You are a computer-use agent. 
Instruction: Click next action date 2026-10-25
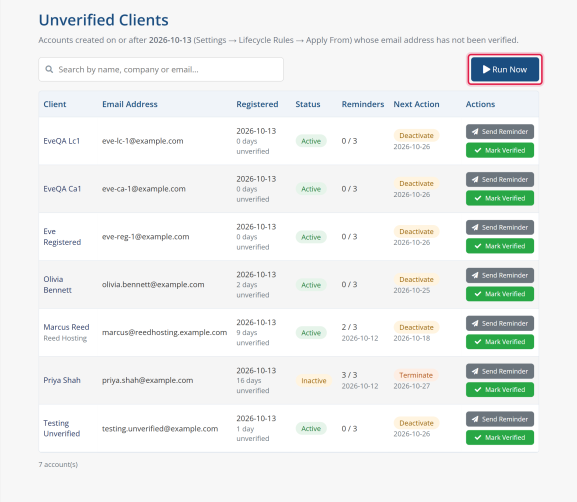(411, 290)
